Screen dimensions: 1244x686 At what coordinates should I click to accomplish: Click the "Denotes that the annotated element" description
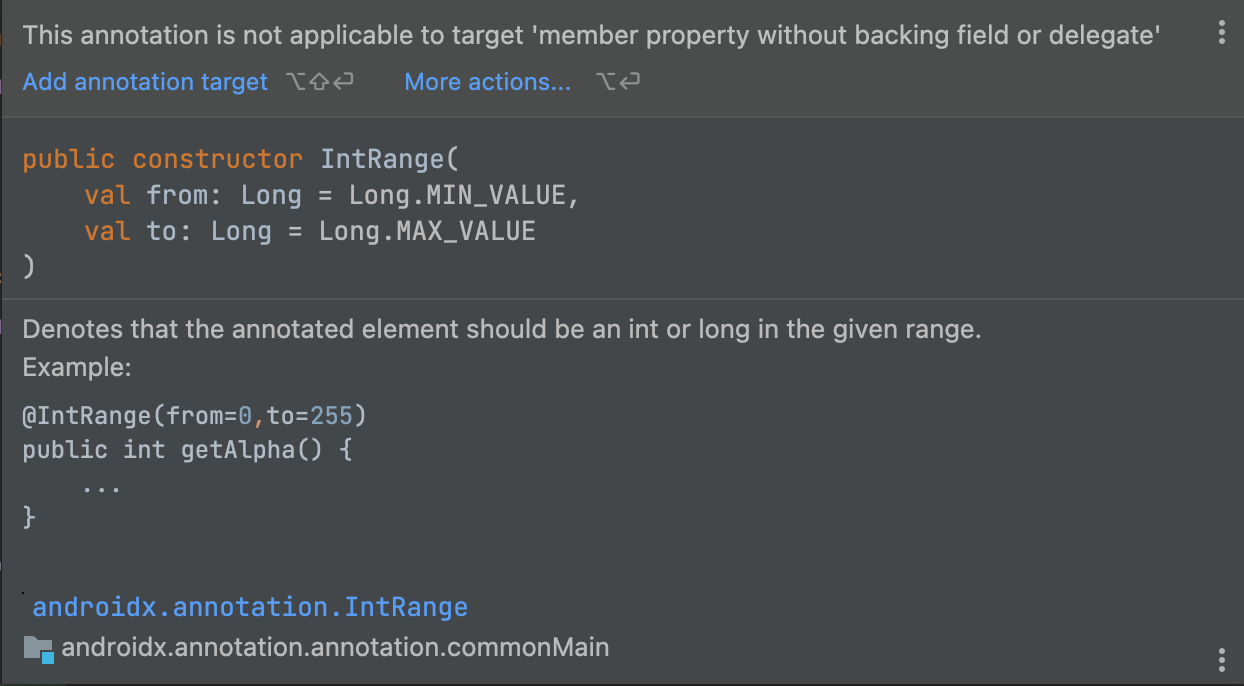501,329
